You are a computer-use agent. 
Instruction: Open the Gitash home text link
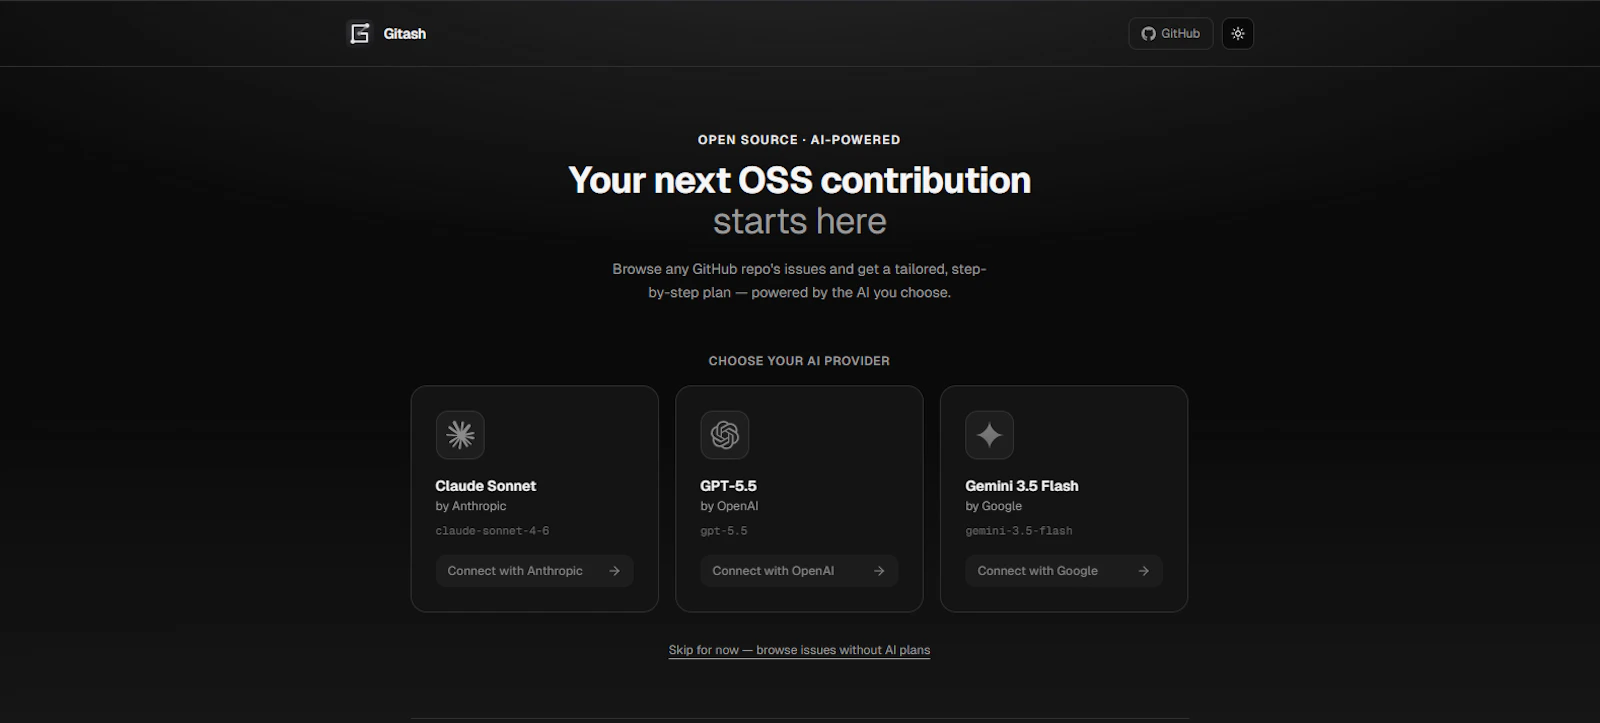404,33
